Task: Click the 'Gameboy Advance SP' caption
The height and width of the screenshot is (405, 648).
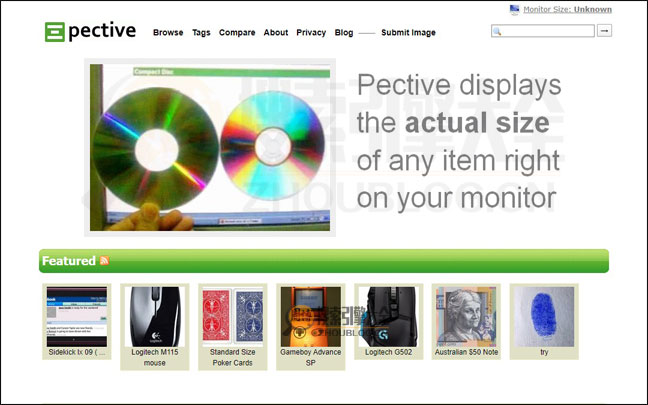Action: point(311,357)
